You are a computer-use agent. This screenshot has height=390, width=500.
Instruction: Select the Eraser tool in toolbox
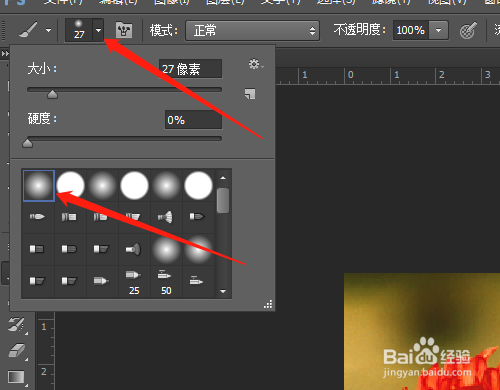(x=17, y=351)
